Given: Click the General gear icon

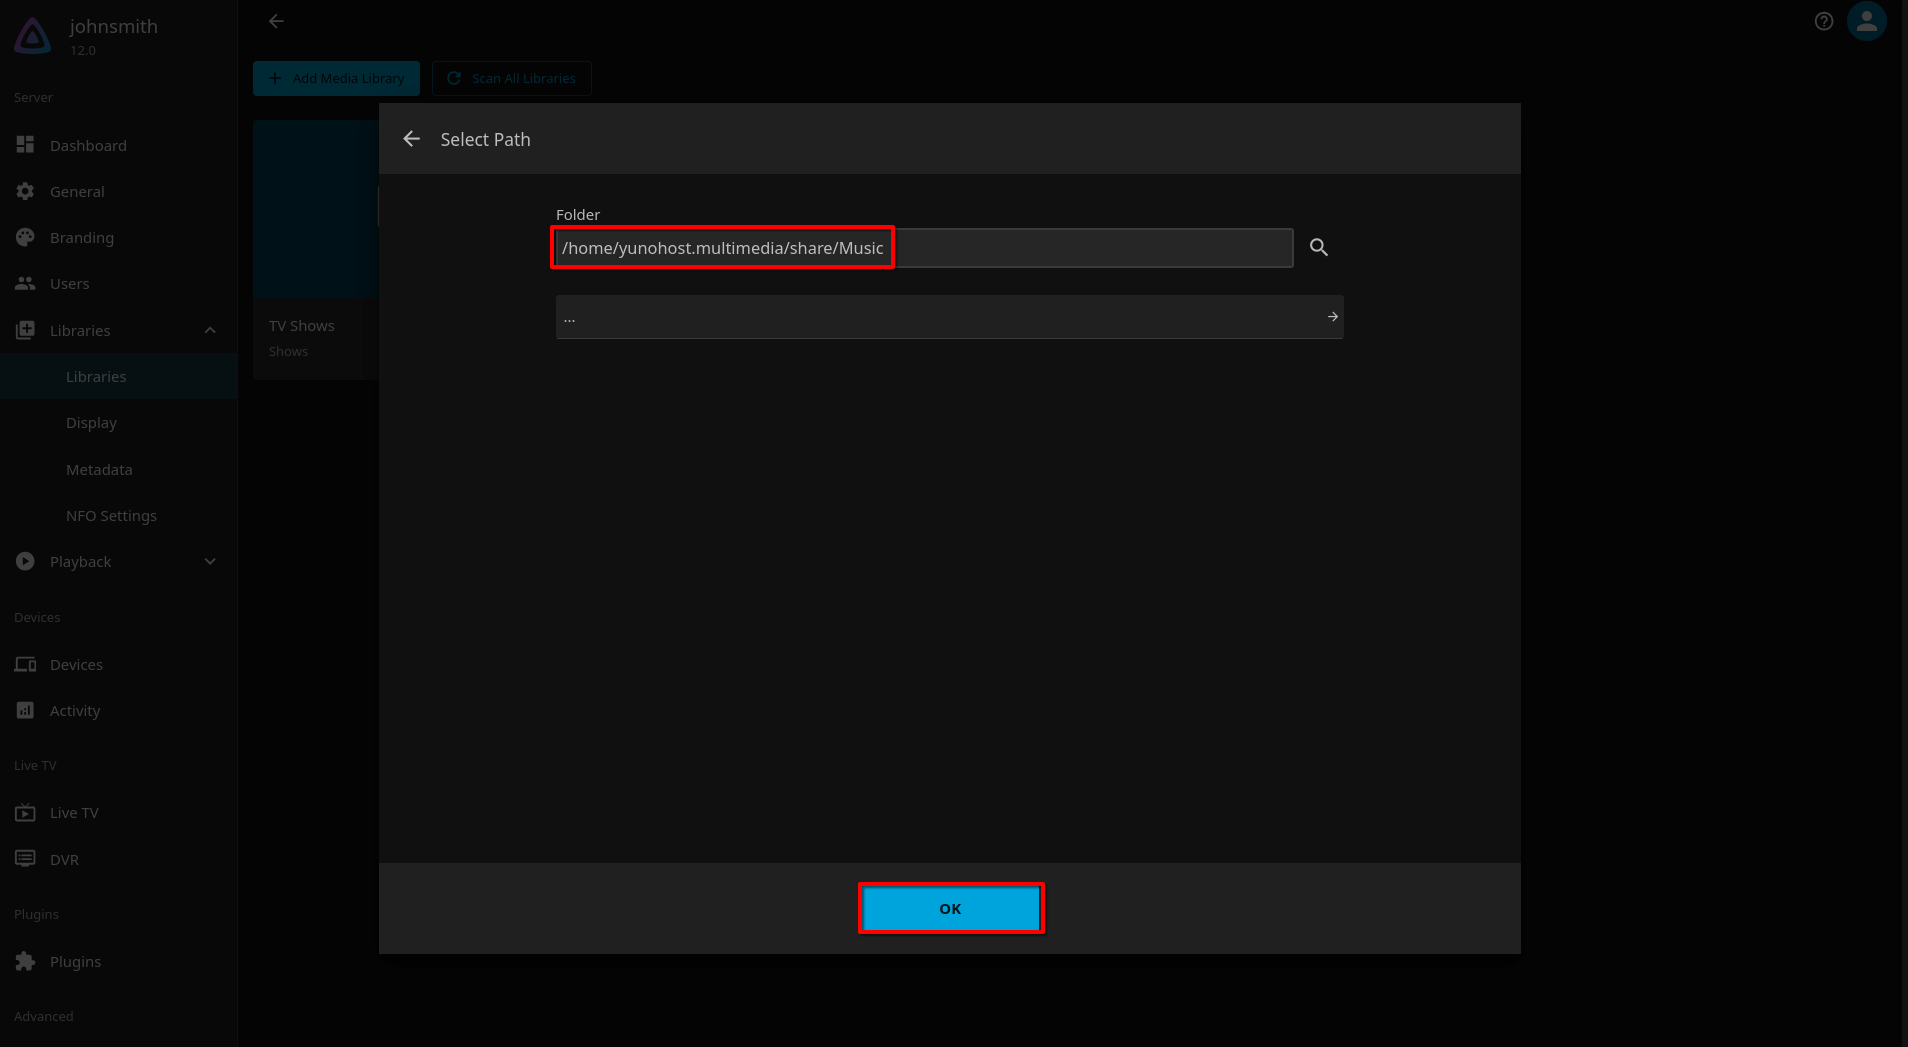Looking at the screenshot, I should tap(25, 191).
